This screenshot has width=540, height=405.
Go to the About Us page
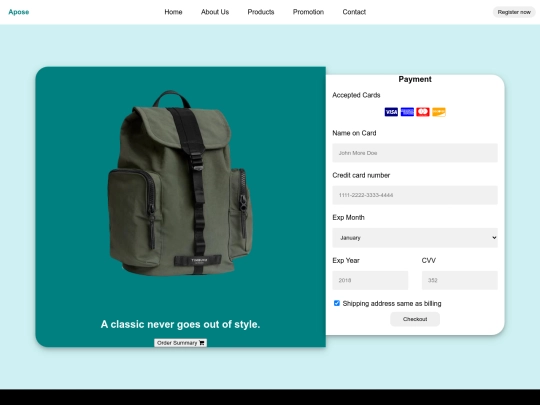pyautogui.click(x=215, y=12)
